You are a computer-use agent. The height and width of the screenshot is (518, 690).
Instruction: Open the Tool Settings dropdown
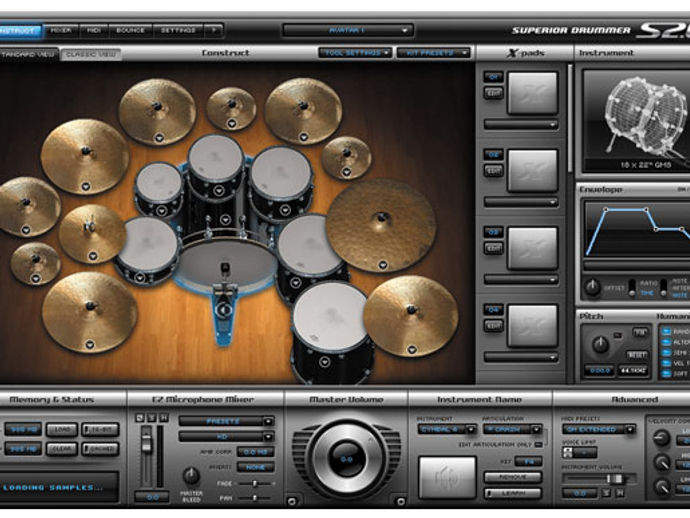(355, 53)
